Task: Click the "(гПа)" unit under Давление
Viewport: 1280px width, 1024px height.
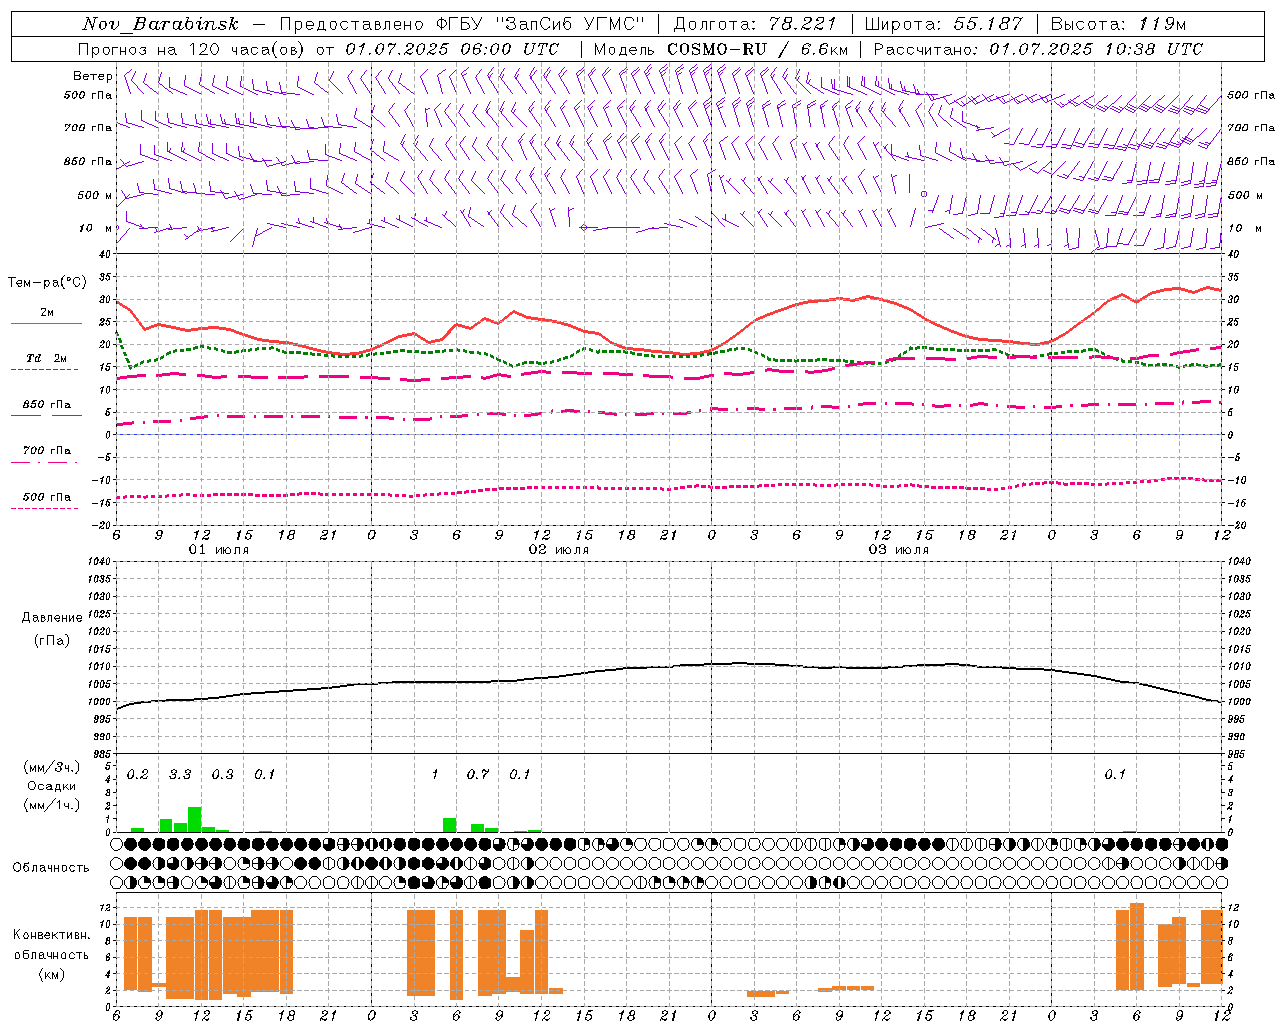Action: (x=52, y=640)
